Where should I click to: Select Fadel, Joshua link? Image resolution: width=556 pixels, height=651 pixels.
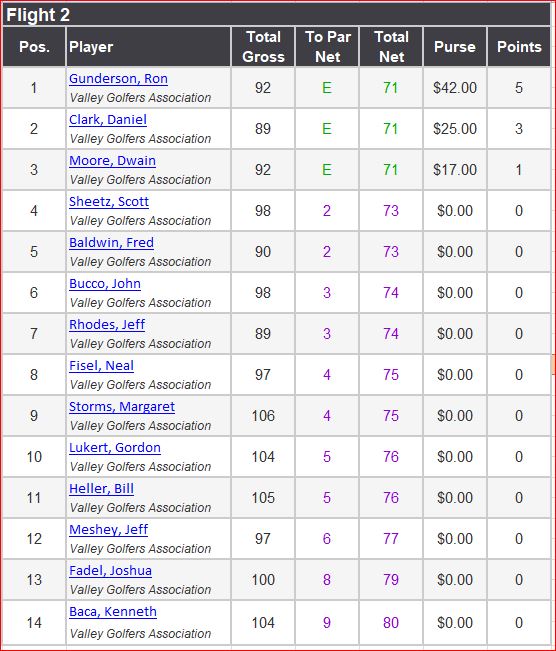pyautogui.click(x=110, y=570)
